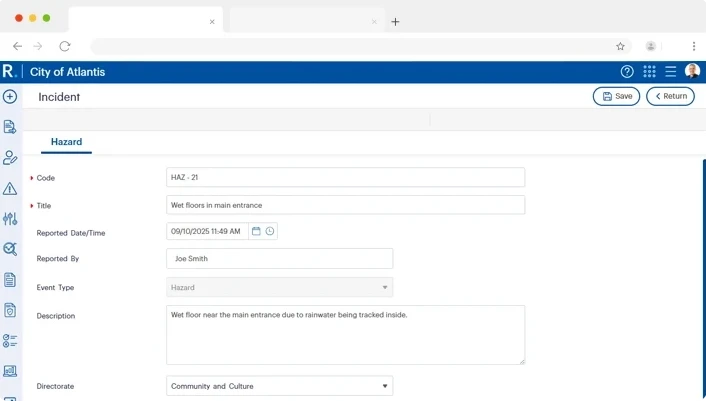The height and width of the screenshot is (401, 706).
Task: Click the Reported Date/Time label
Action: (x=71, y=233)
